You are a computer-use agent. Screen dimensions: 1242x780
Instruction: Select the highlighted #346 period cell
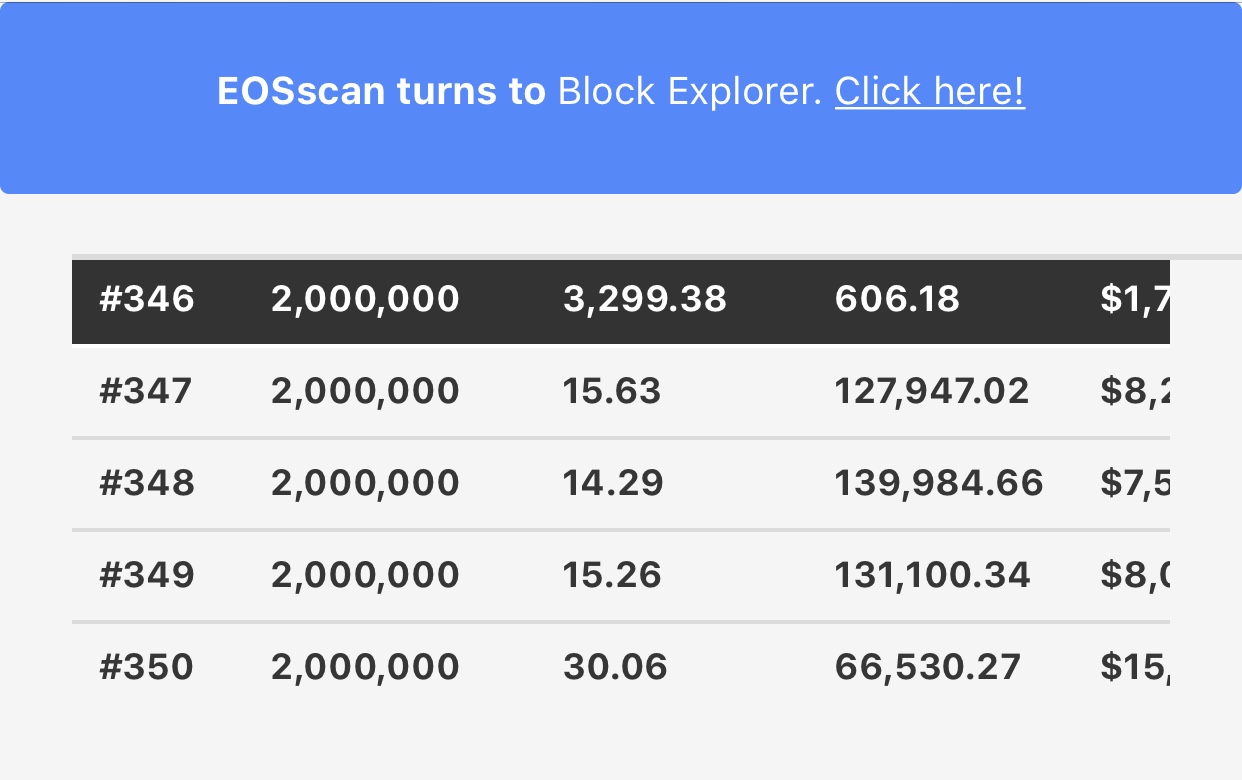[147, 299]
